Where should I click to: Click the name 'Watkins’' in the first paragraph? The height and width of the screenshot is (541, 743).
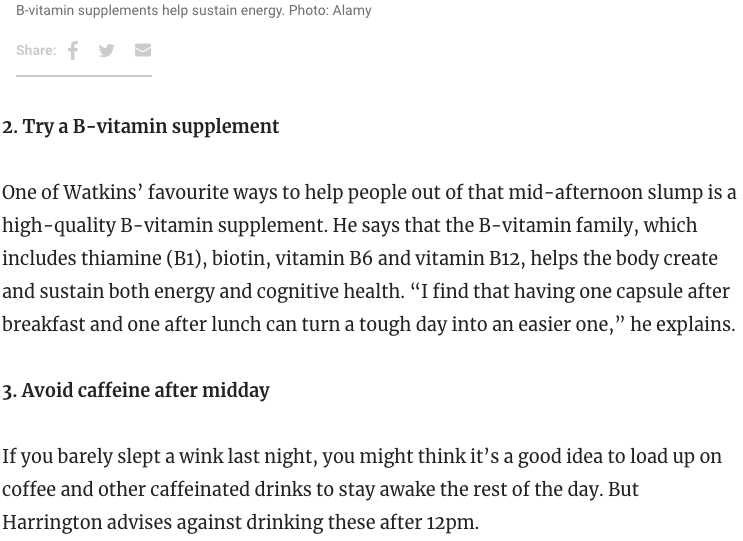point(103,193)
